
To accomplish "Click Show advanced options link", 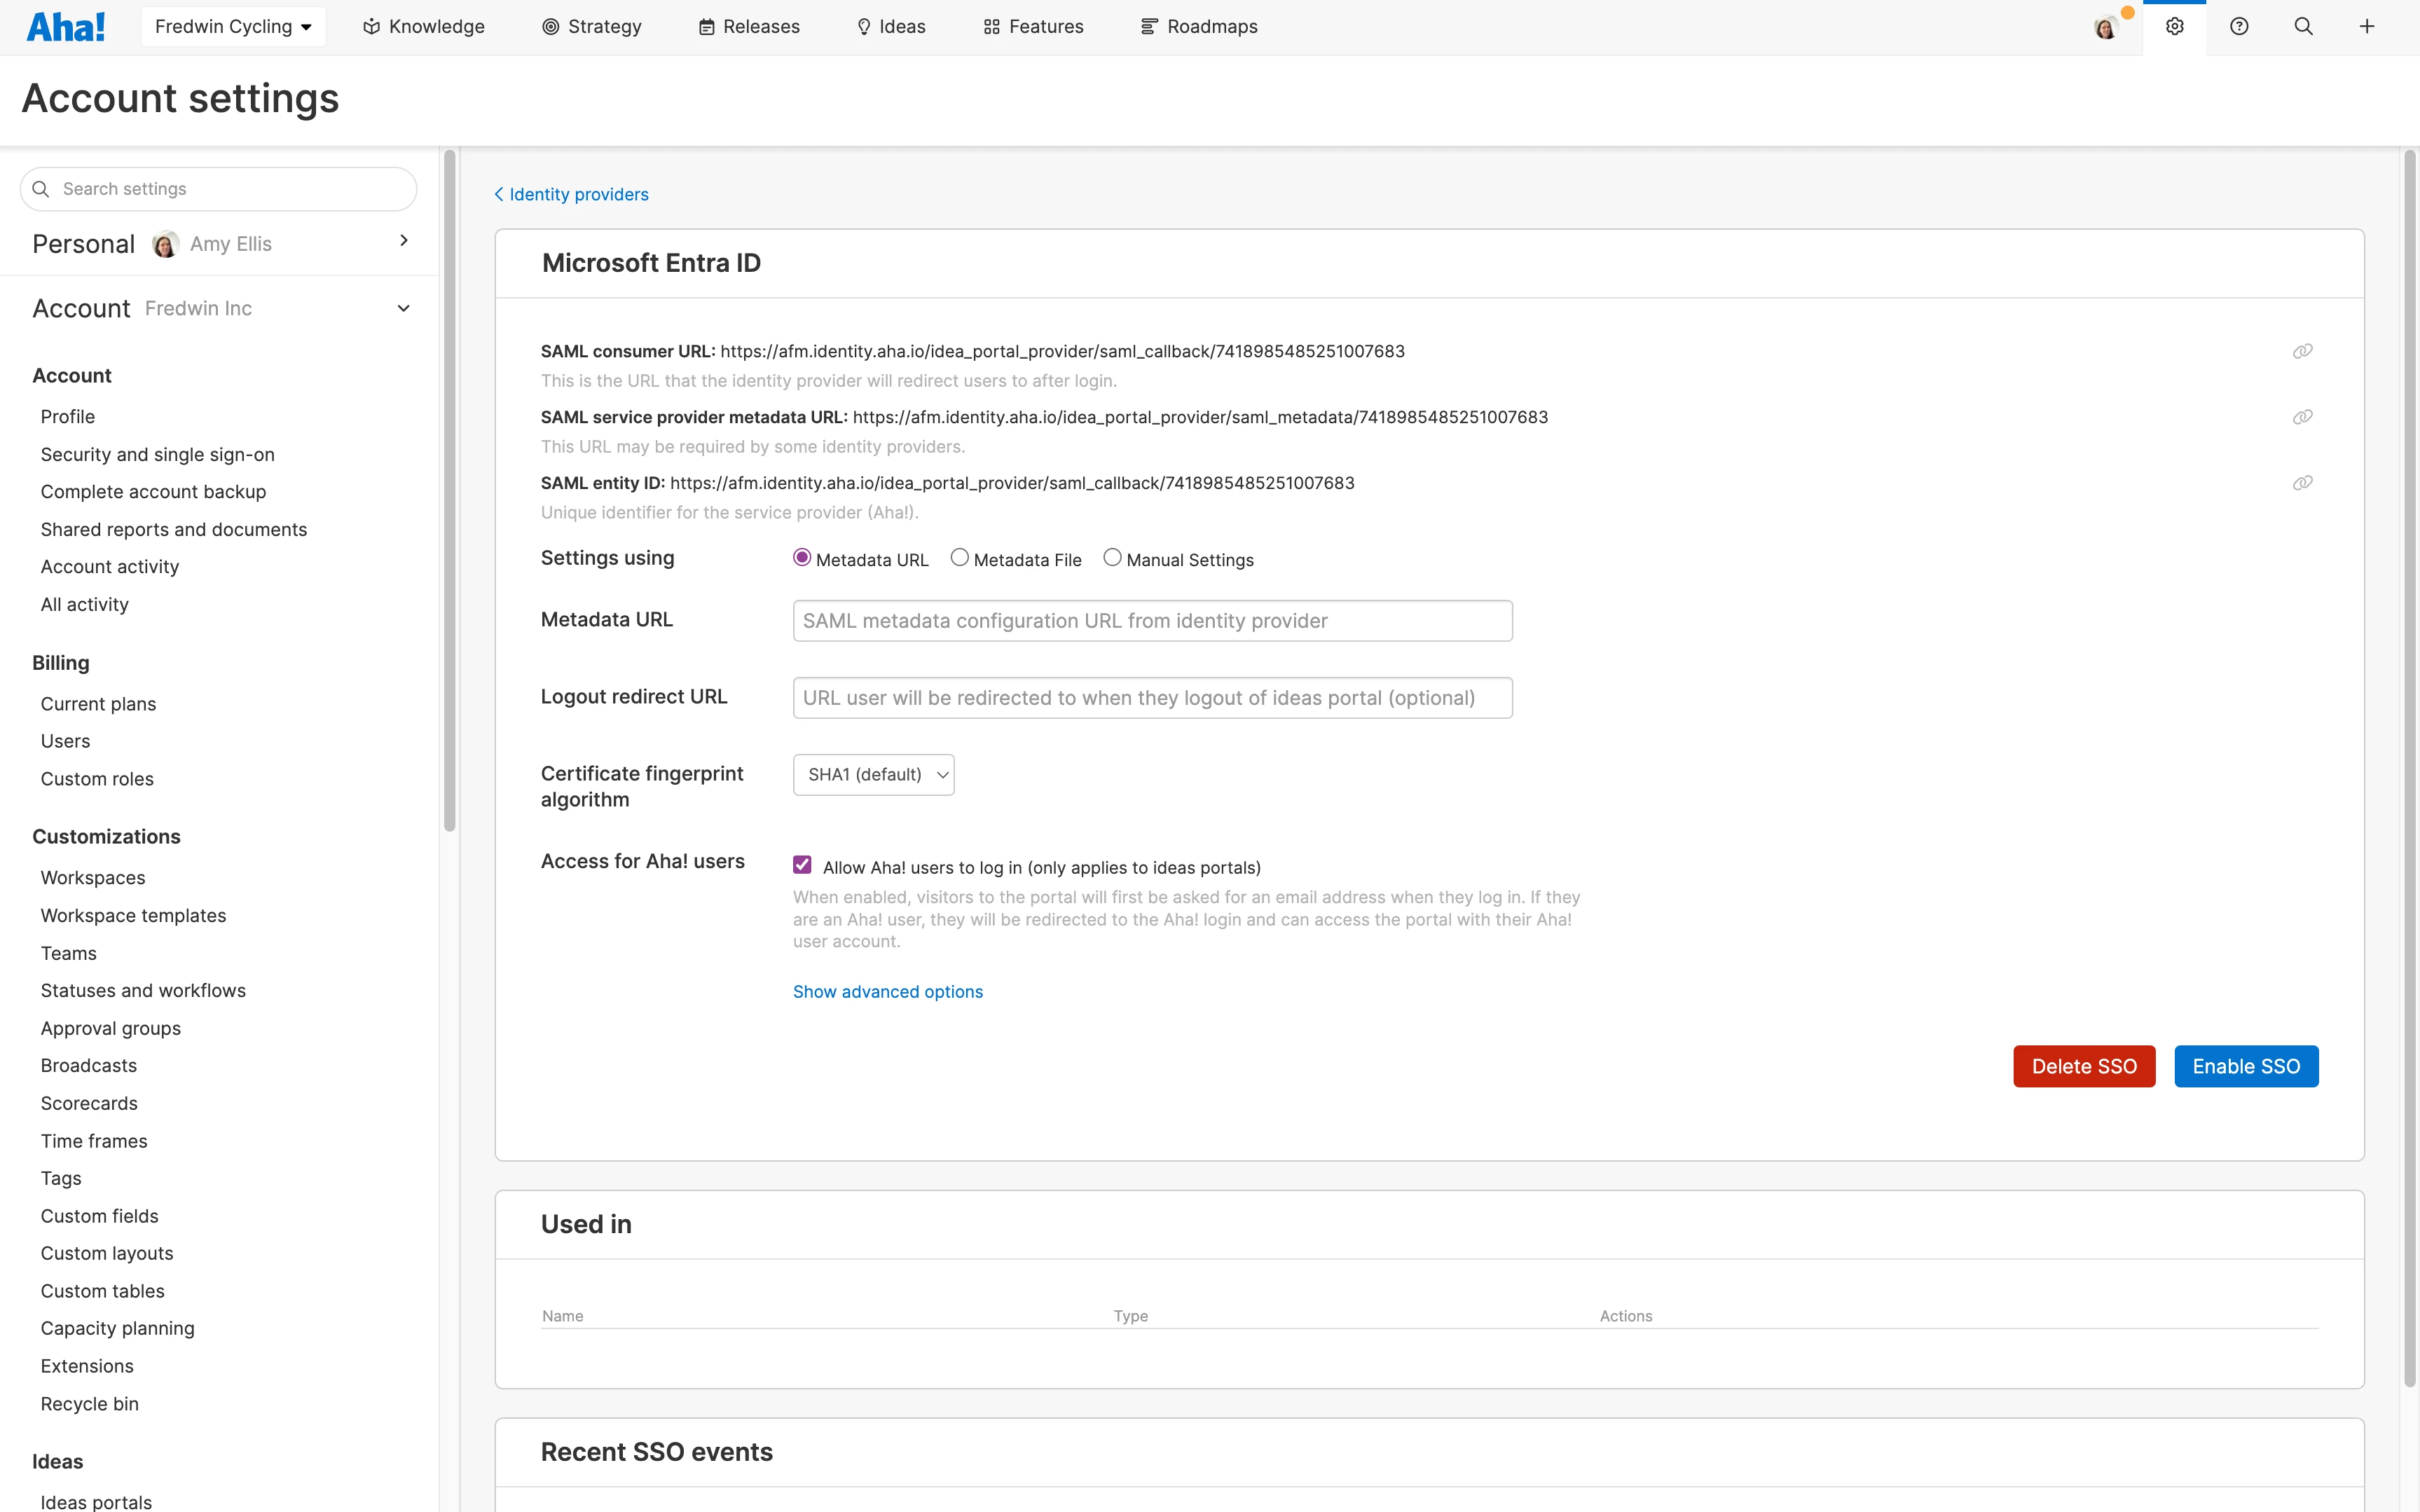I will click(x=887, y=992).
